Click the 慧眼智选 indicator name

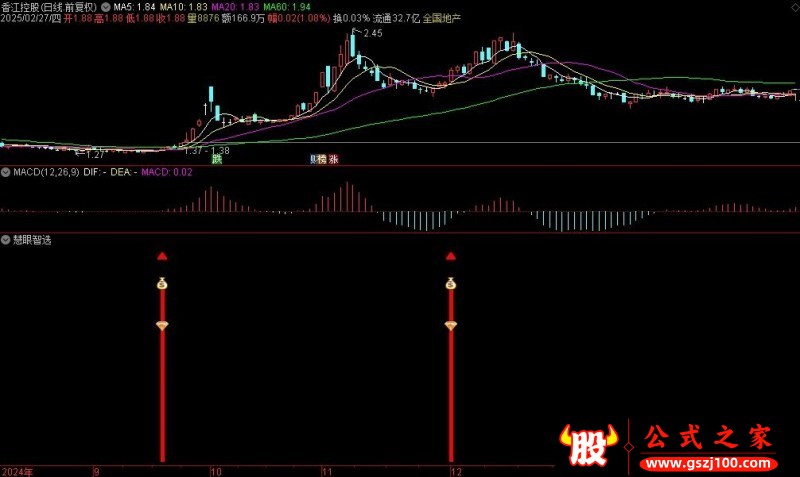click(x=32, y=240)
